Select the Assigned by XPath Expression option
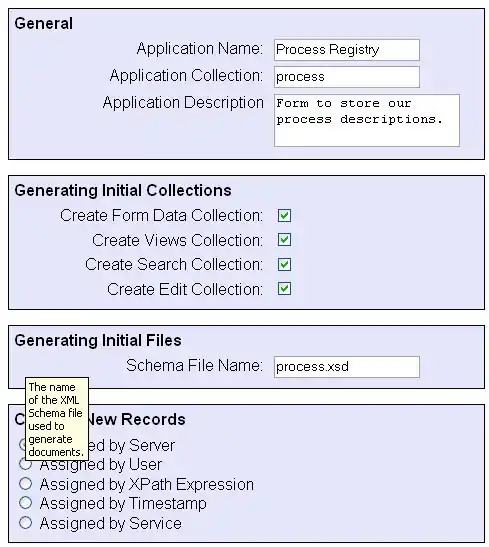This screenshot has width=489, height=547. click(25, 484)
